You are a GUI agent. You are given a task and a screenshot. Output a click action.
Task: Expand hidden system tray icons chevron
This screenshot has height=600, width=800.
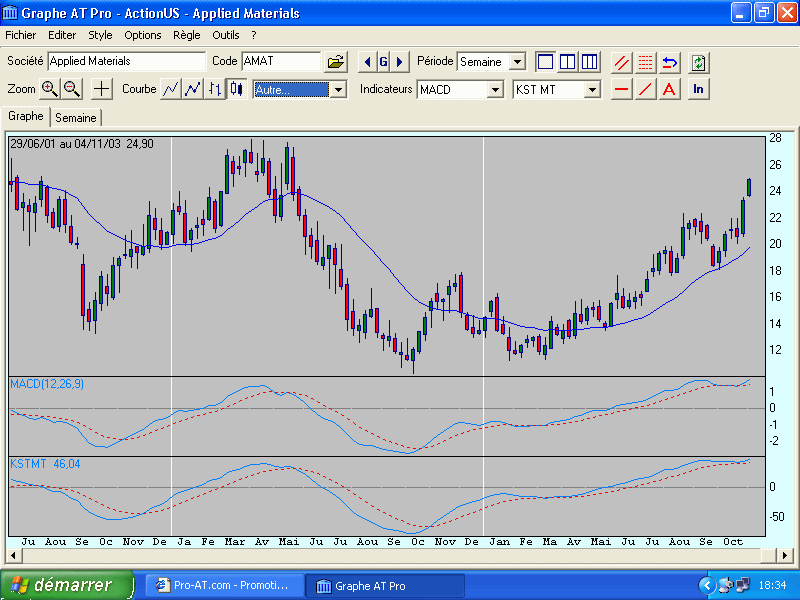[707, 585]
